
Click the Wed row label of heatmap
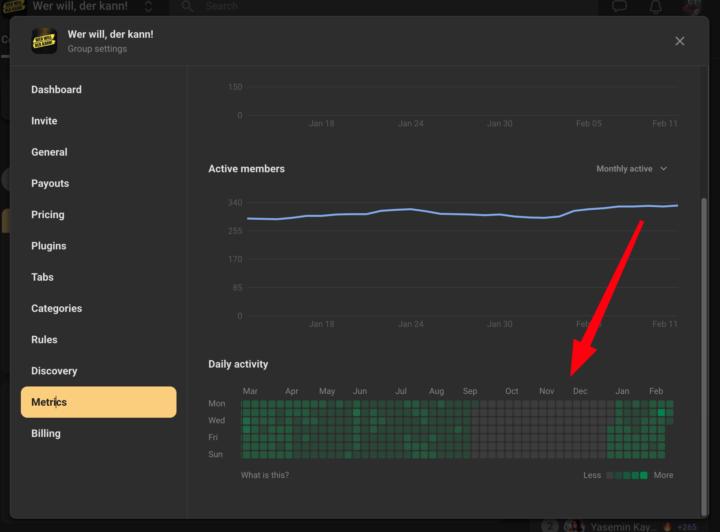pos(216,420)
